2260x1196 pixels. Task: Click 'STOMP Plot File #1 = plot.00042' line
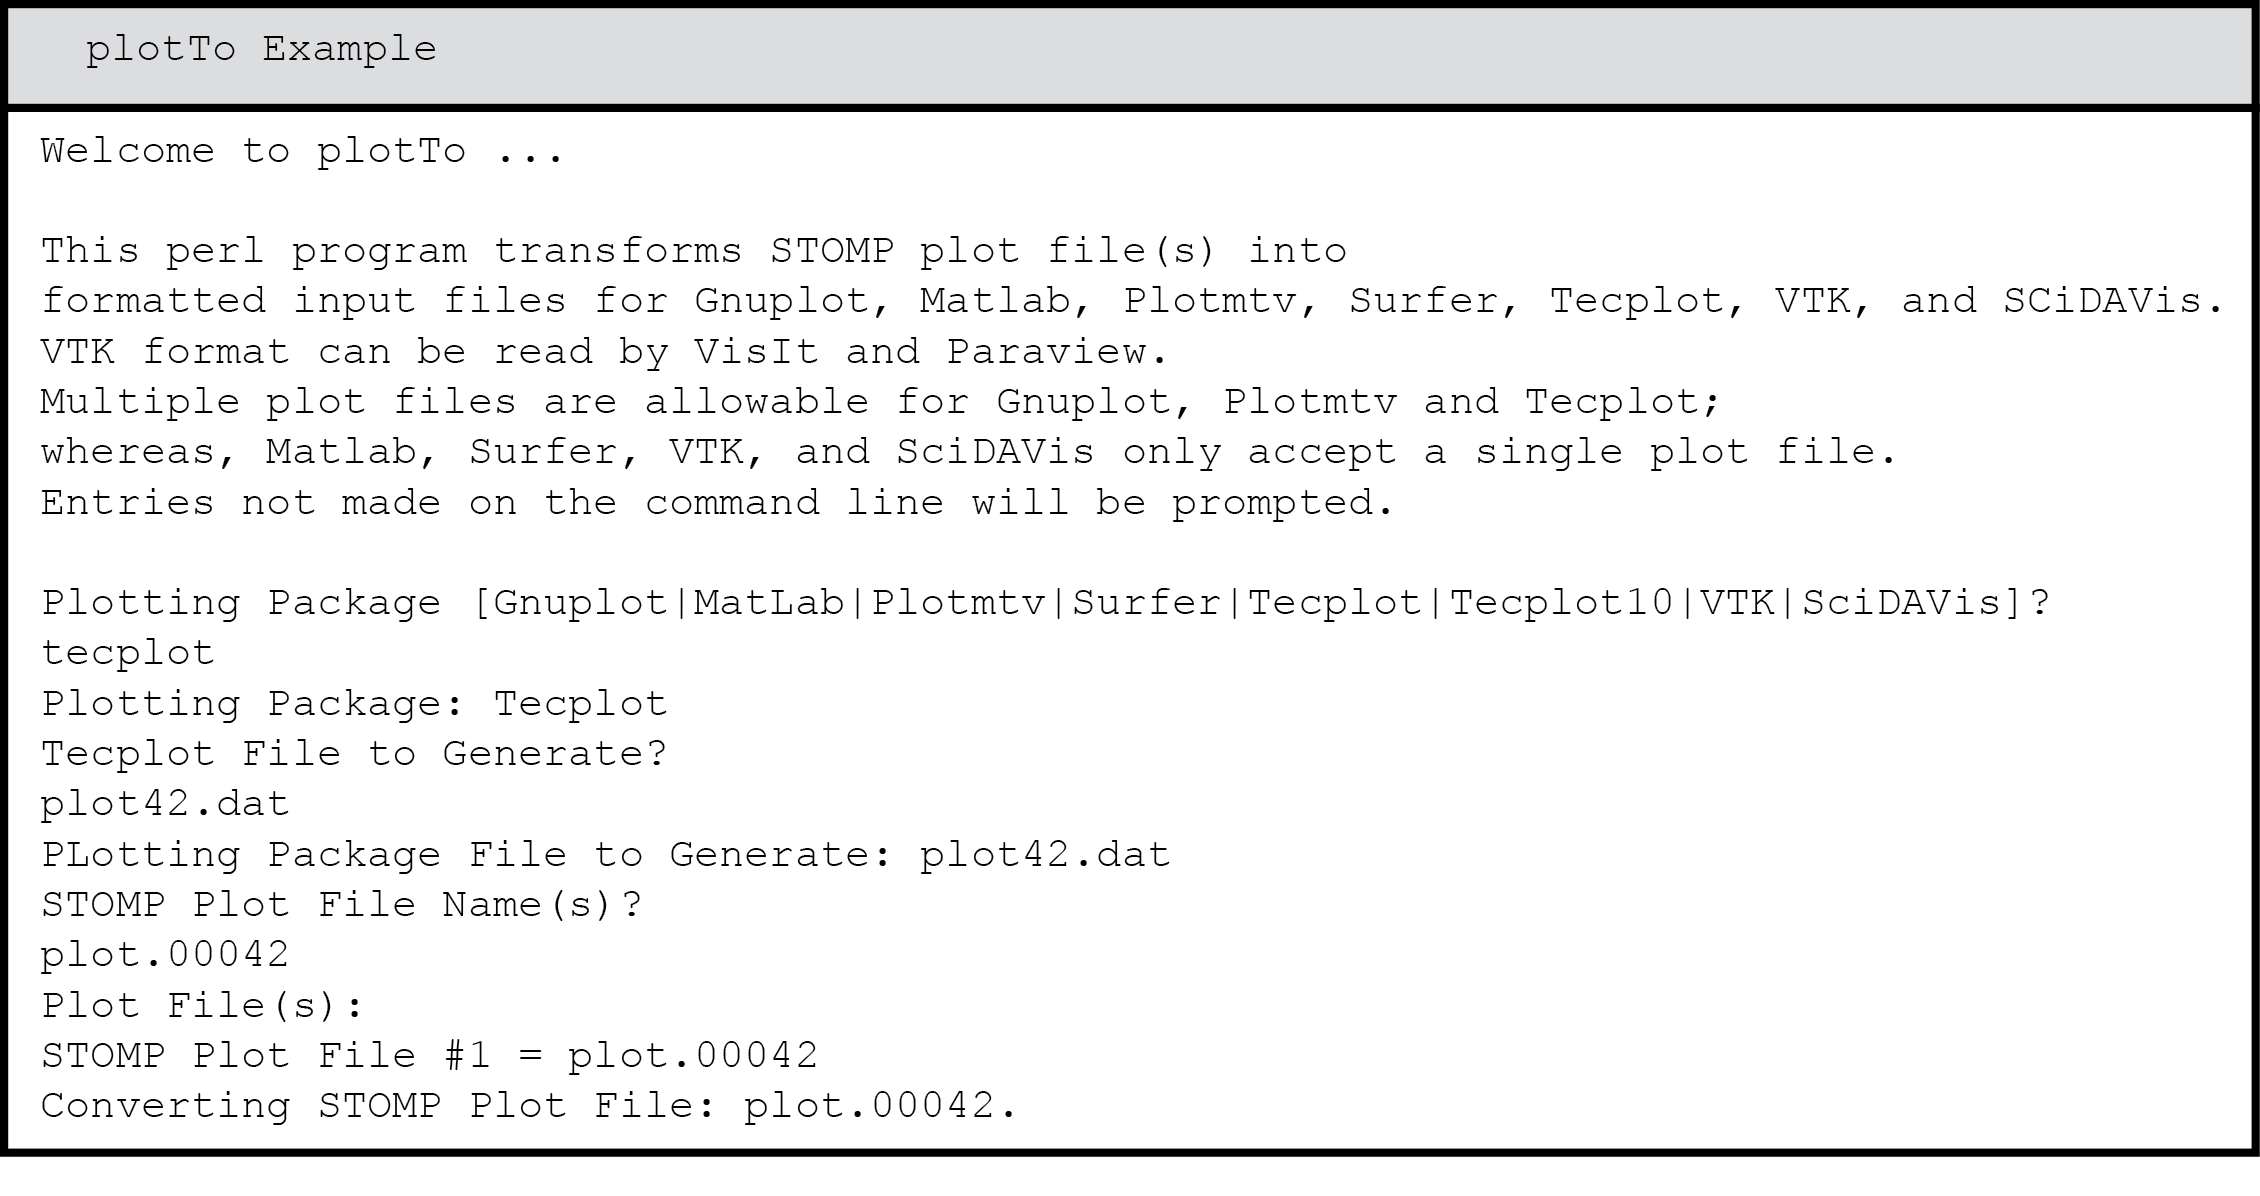pos(430,1056)
